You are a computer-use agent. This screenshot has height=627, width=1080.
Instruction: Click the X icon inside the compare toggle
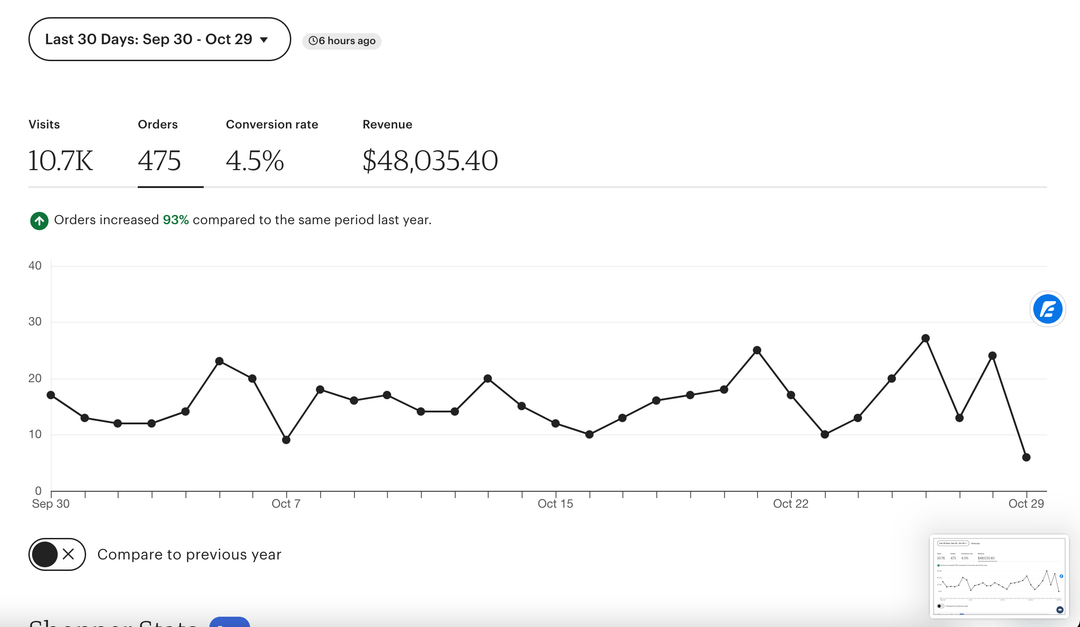click(x=68, y=554)
